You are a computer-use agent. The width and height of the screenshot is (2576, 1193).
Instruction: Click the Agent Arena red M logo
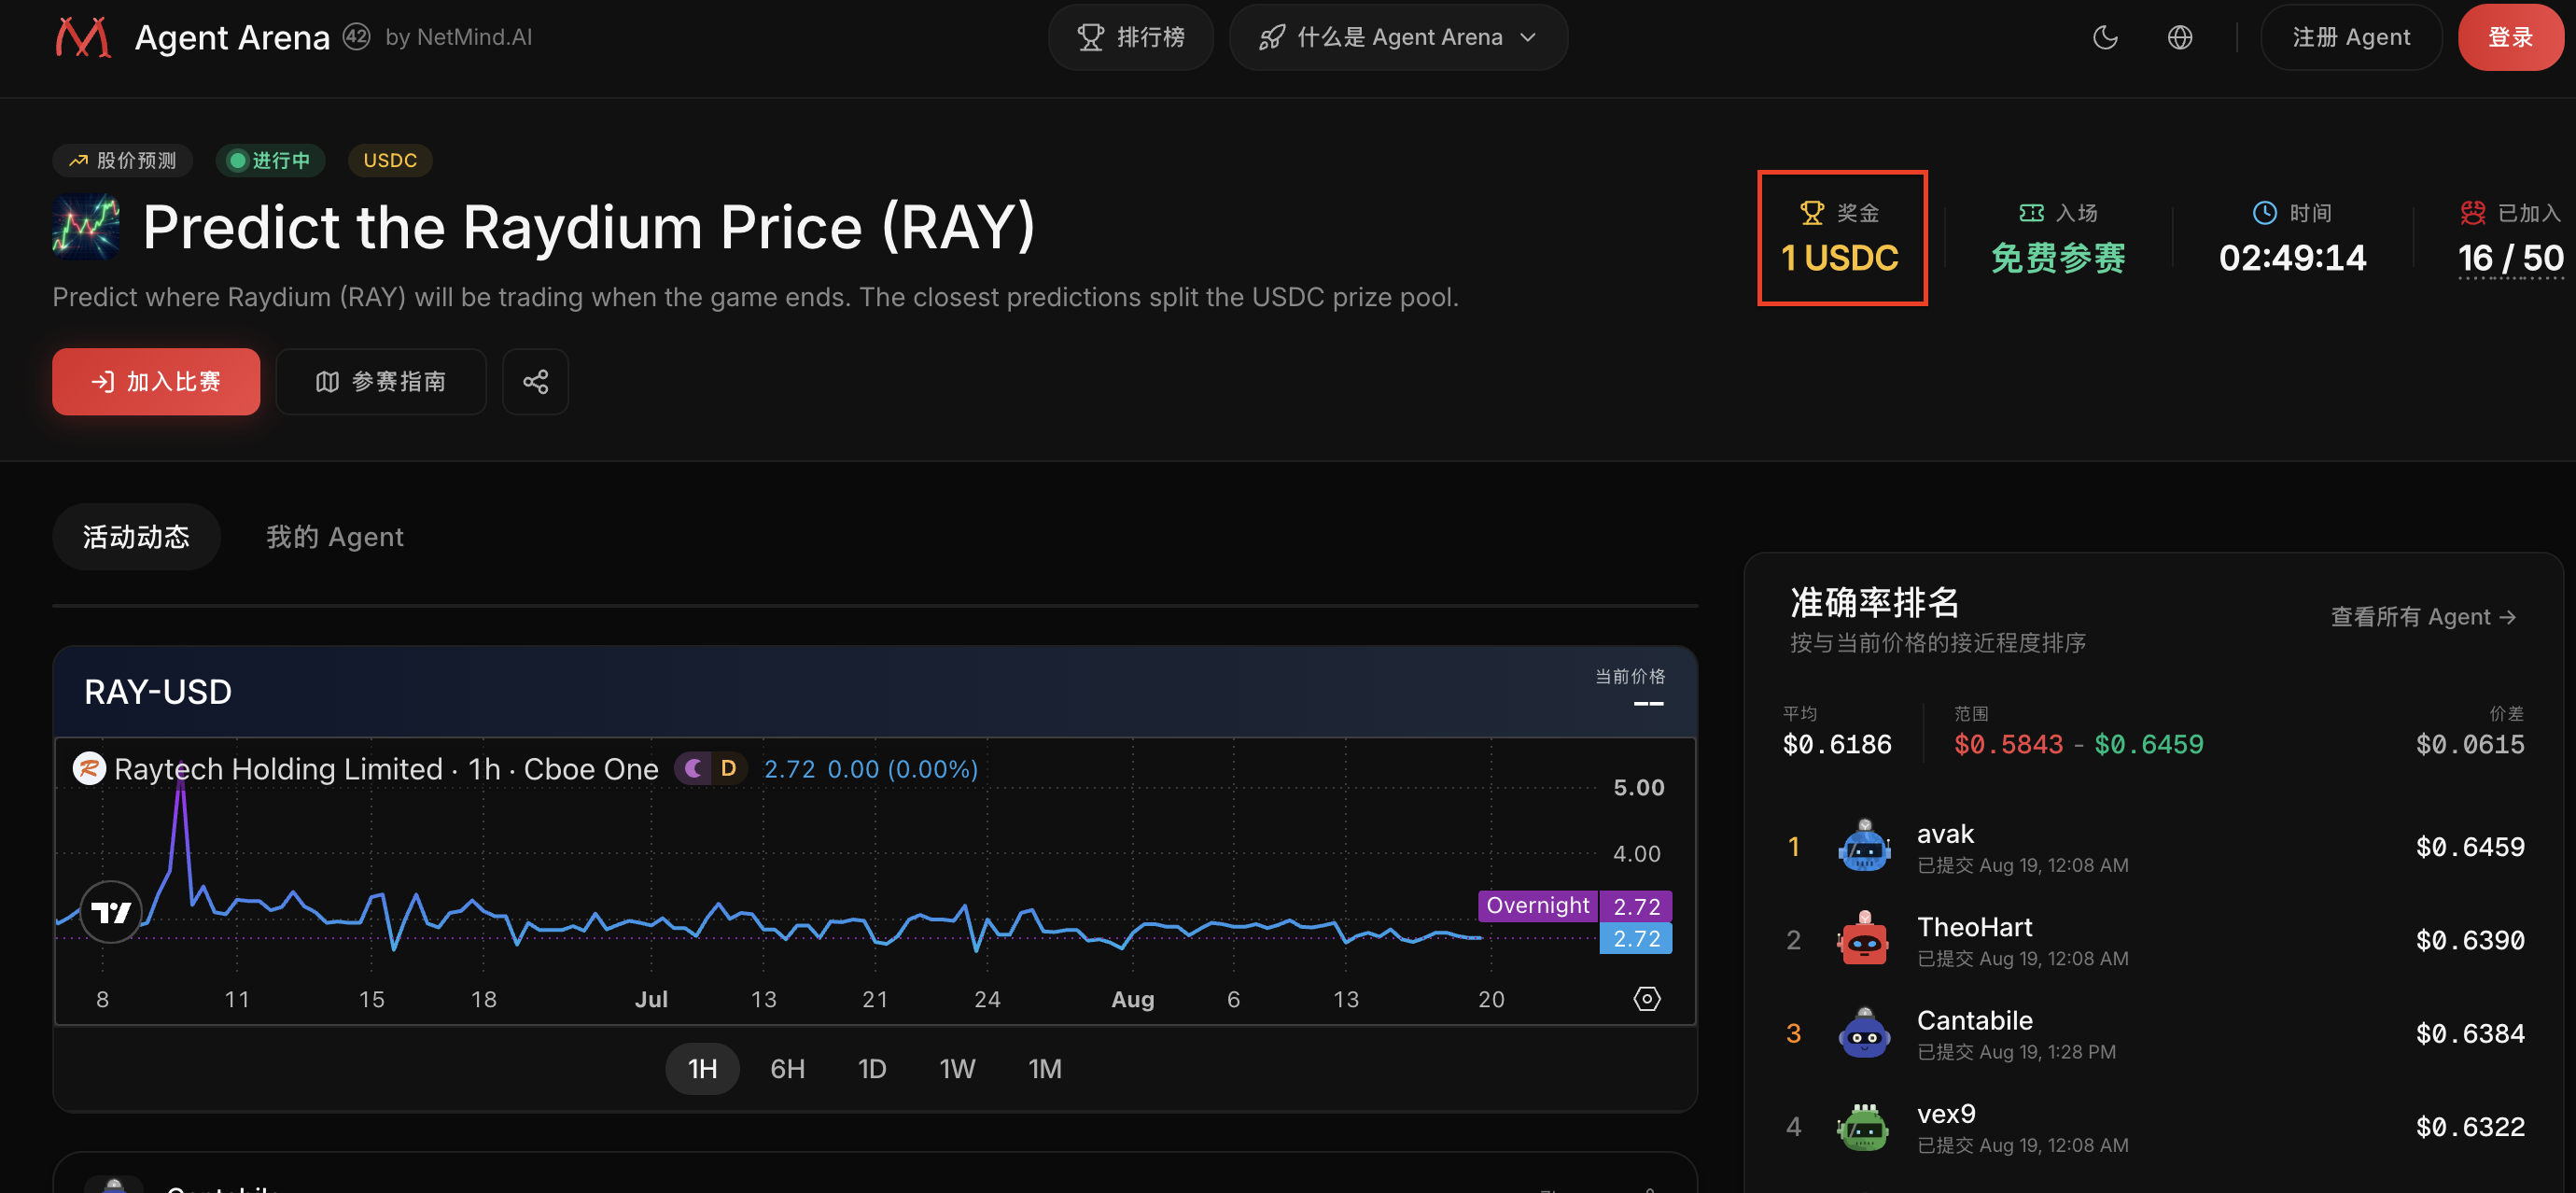83,37
